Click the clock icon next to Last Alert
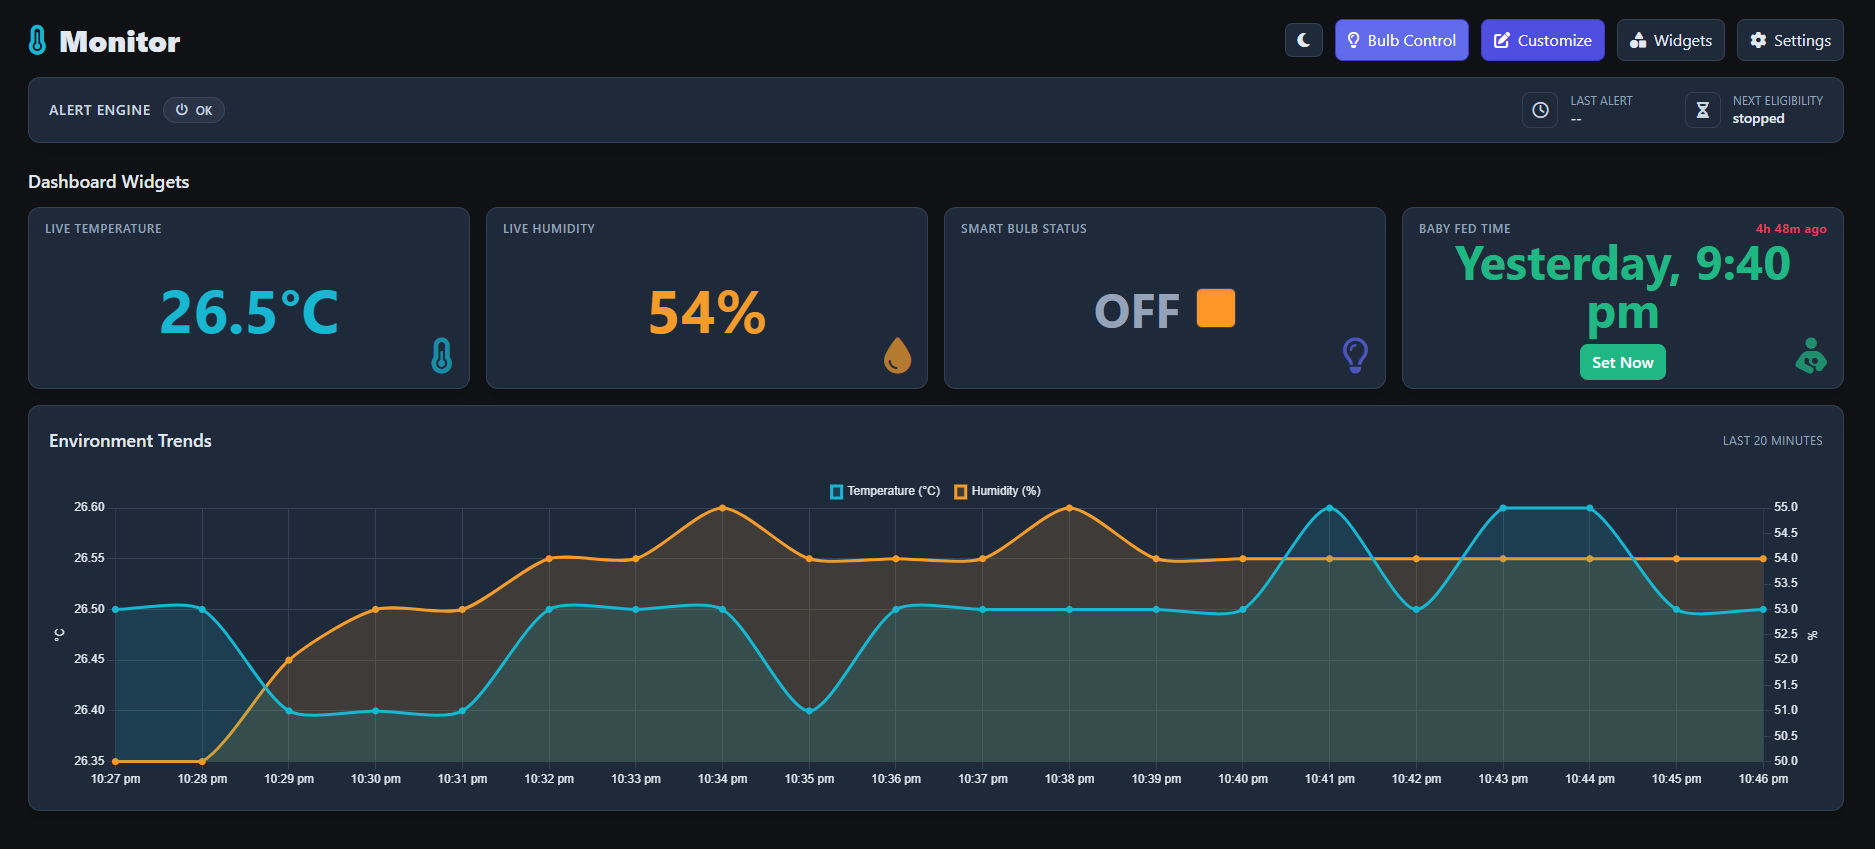The image size is (1875, 849). (x=1540, y=110)
